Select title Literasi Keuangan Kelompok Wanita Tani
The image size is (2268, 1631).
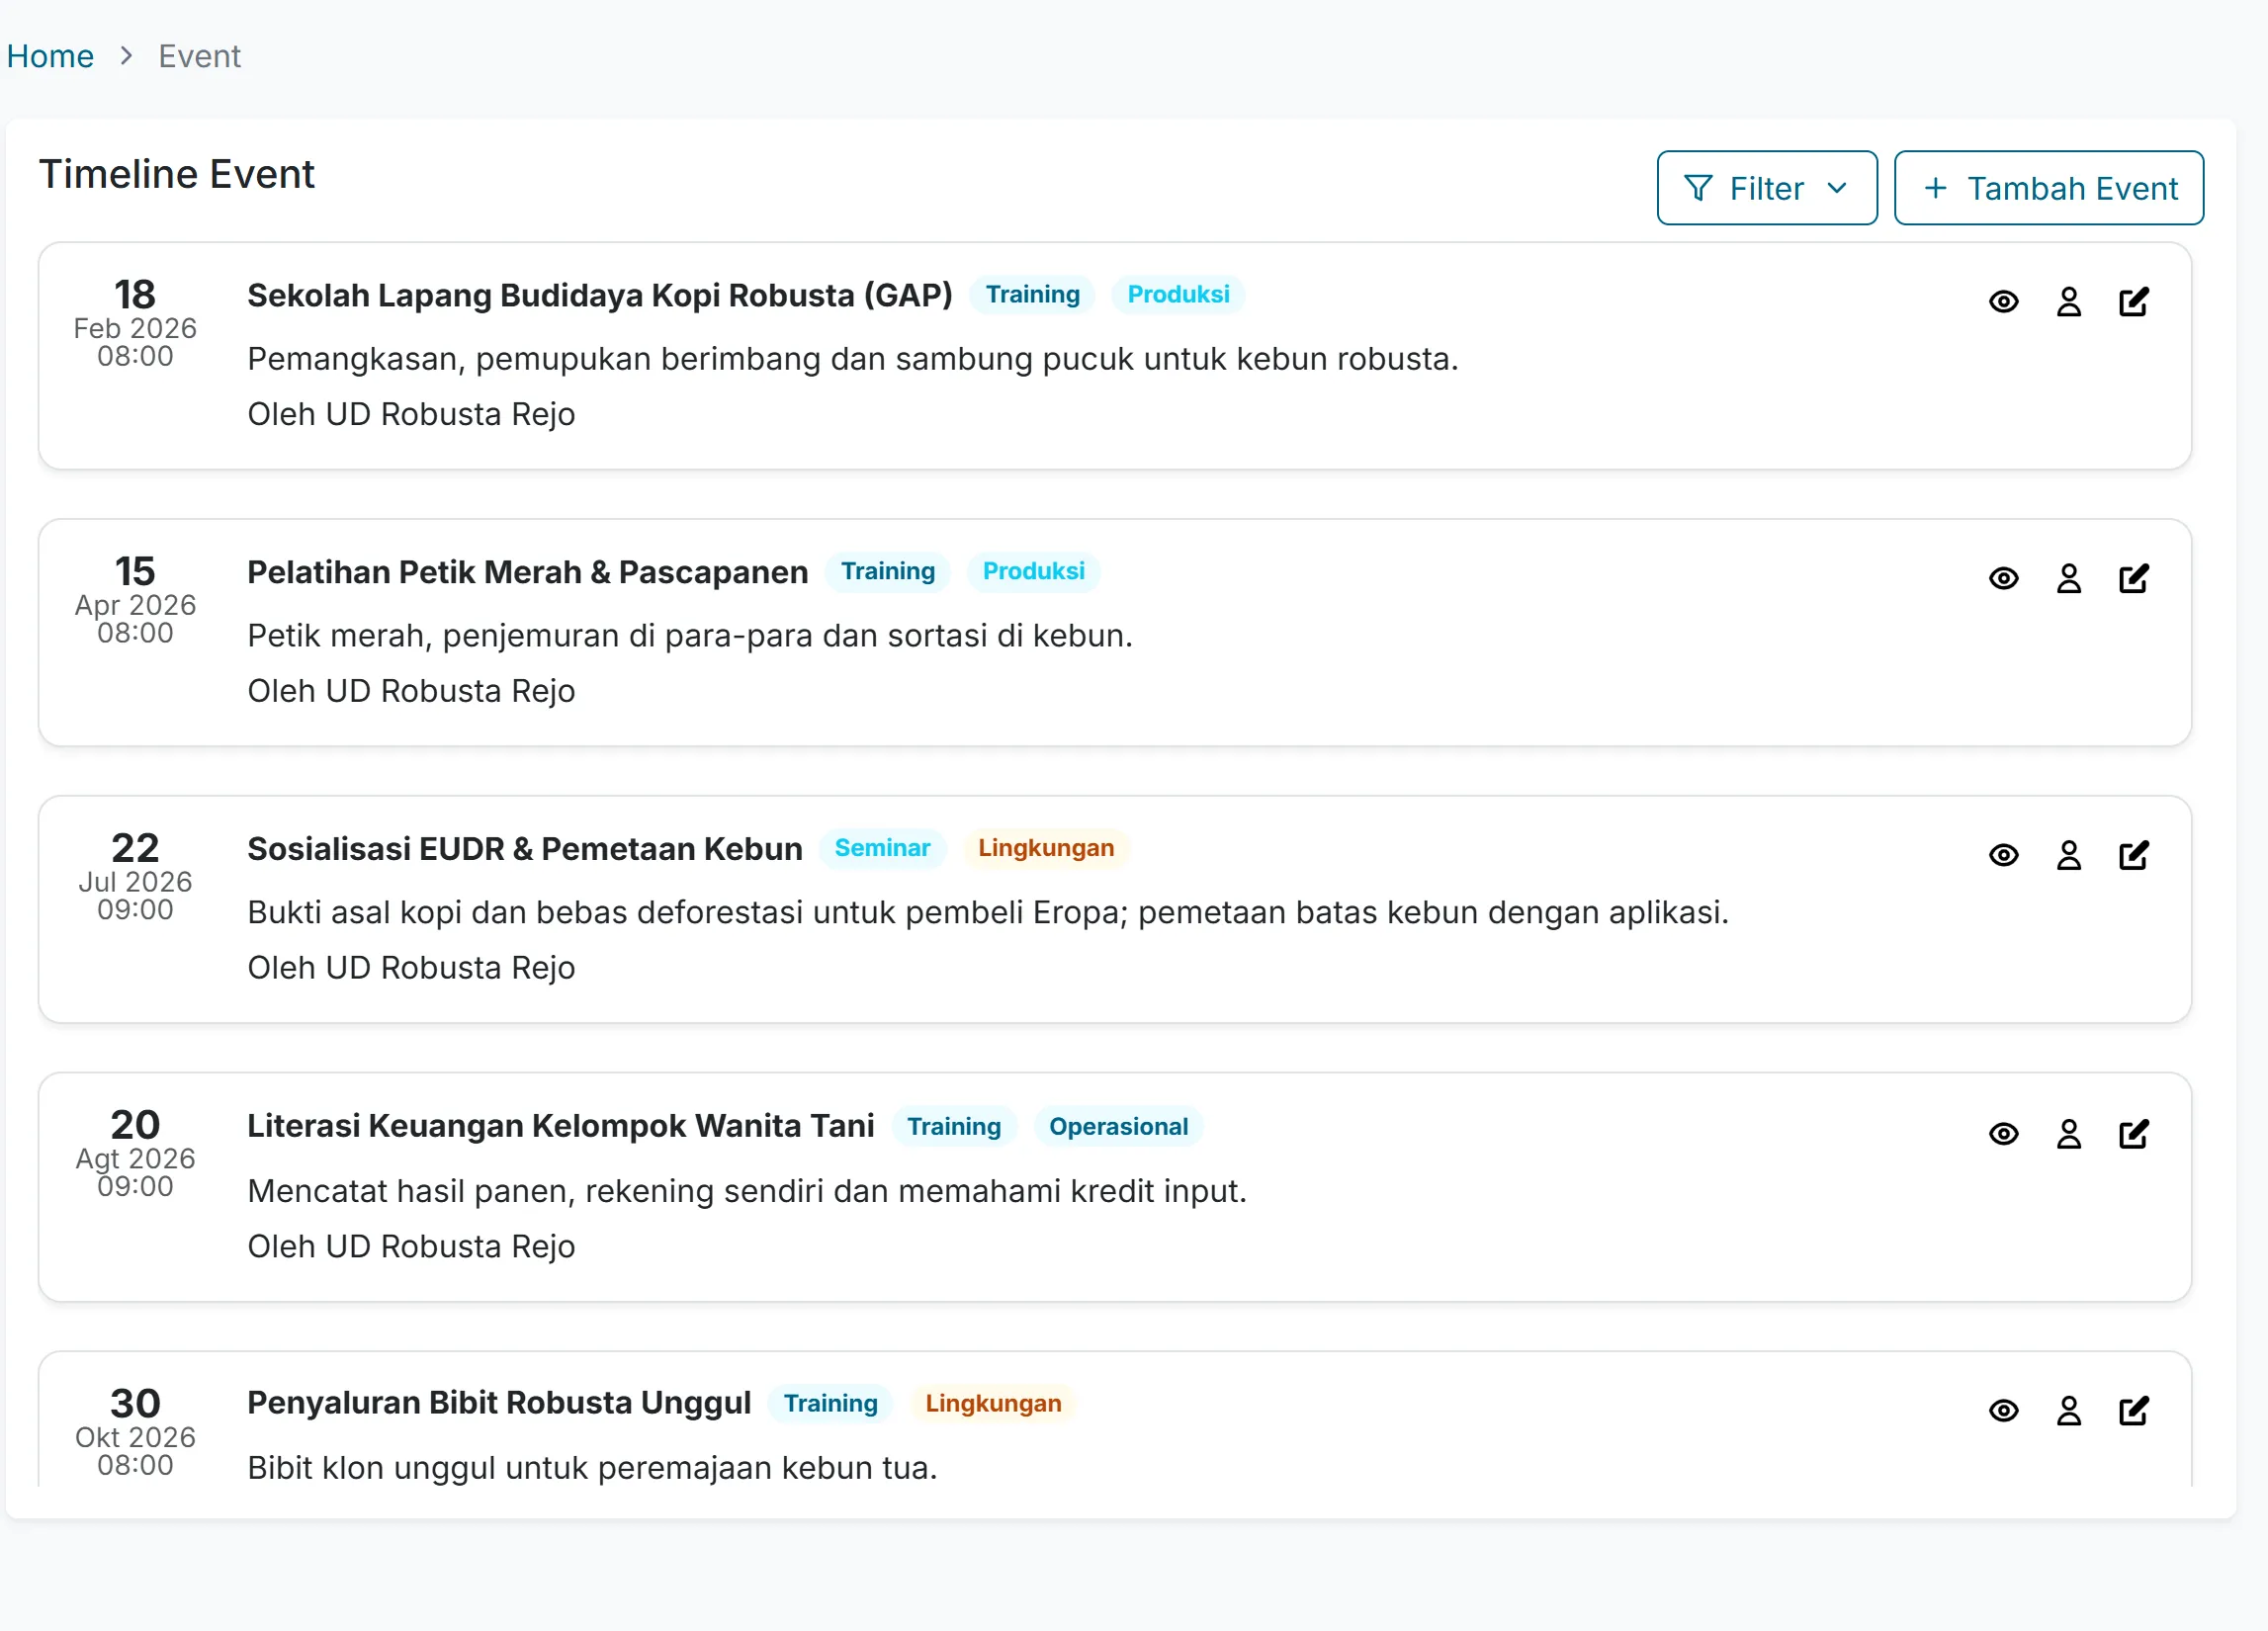(x=560, y=1126)
